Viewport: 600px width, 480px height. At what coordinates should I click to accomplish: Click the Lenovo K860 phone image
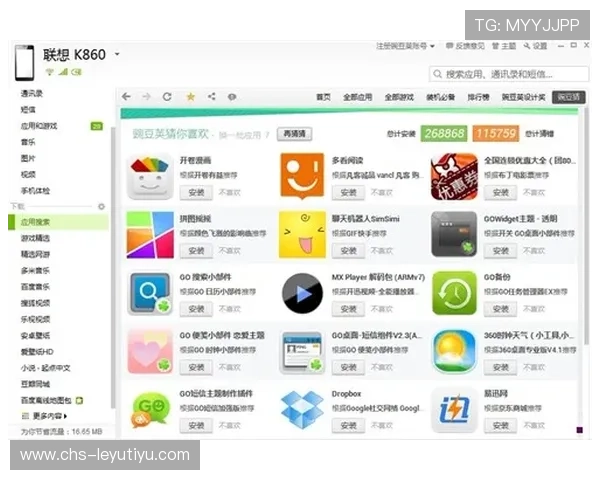tap(24, 63)
